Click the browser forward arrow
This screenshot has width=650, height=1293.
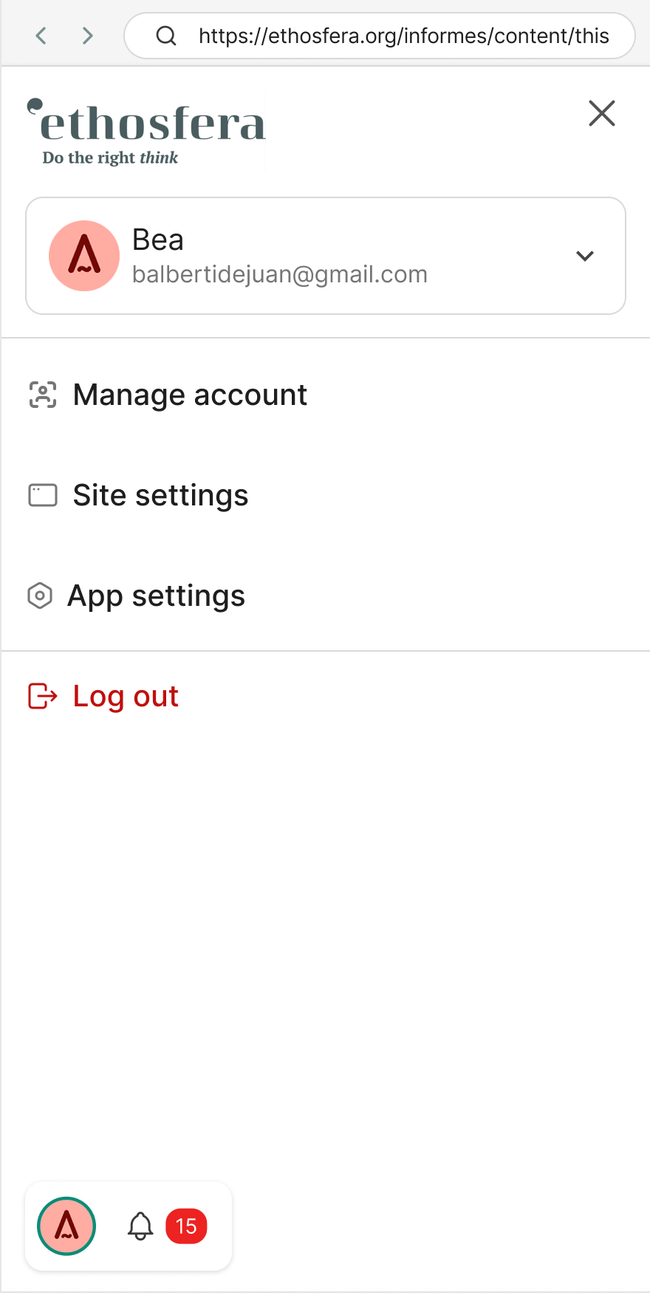point(88,36)
